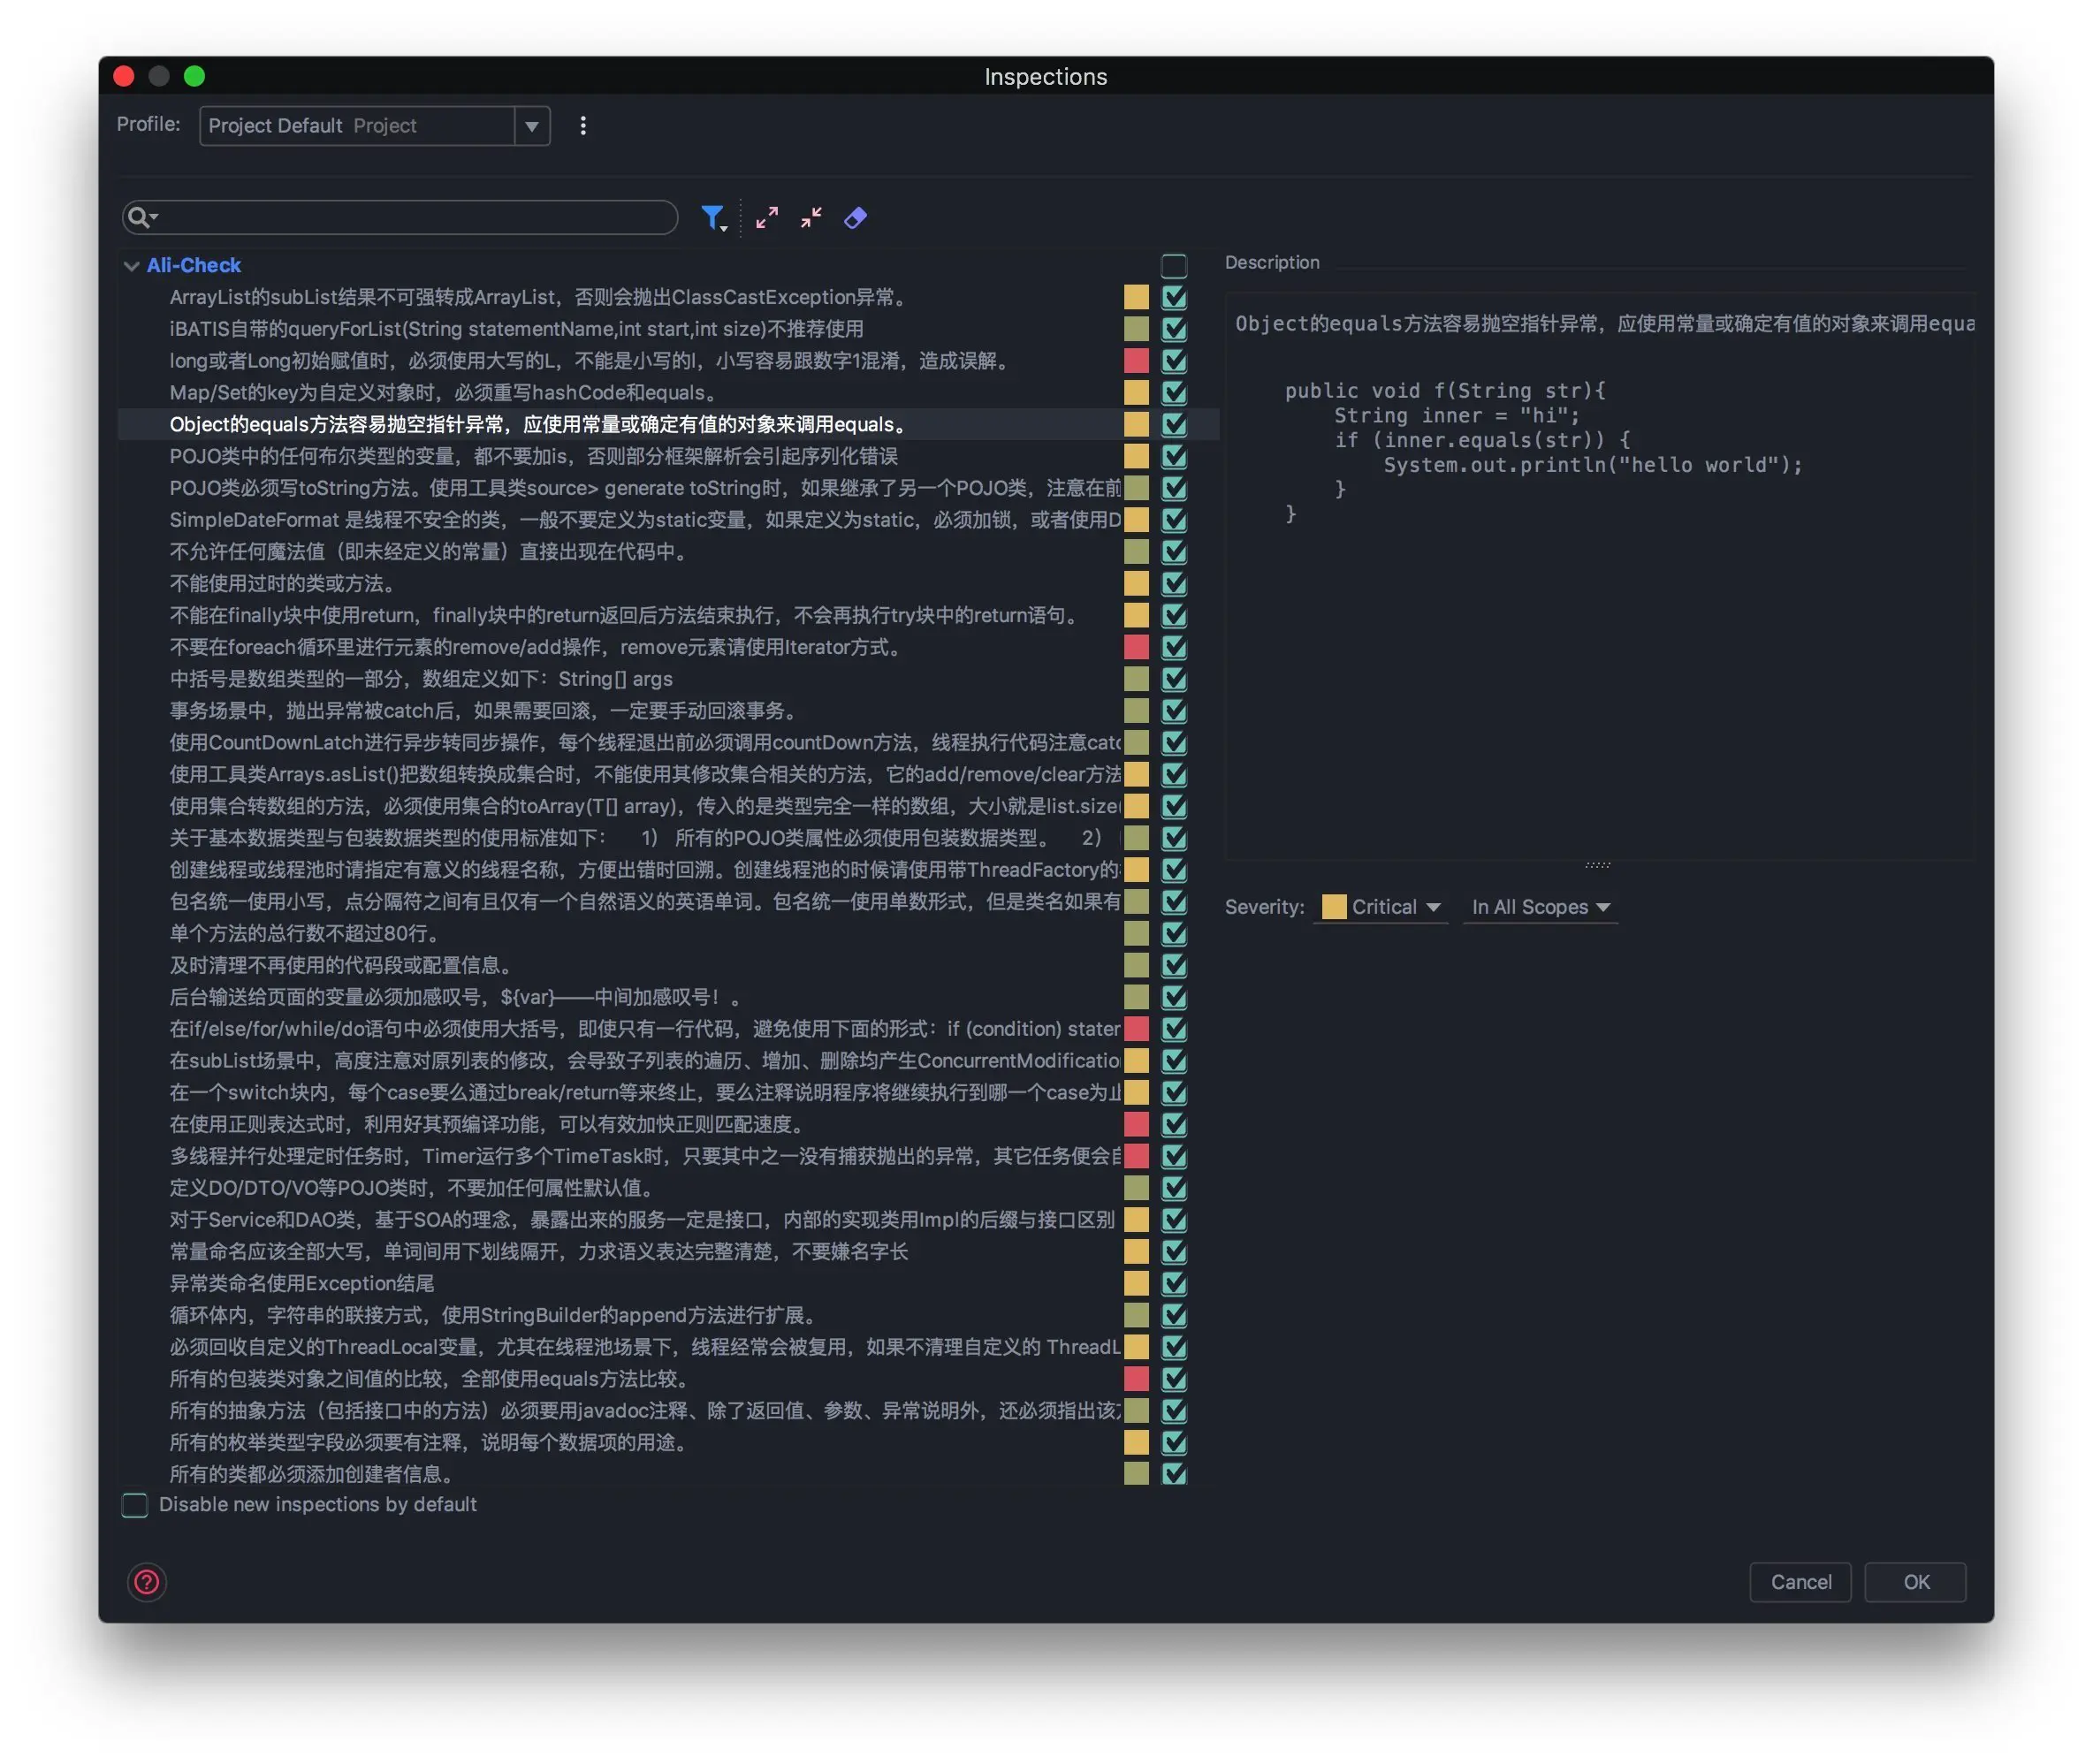2093x1764 pixels.
Task: Open the Project Default profile dropdown
Action: point(531,126)
